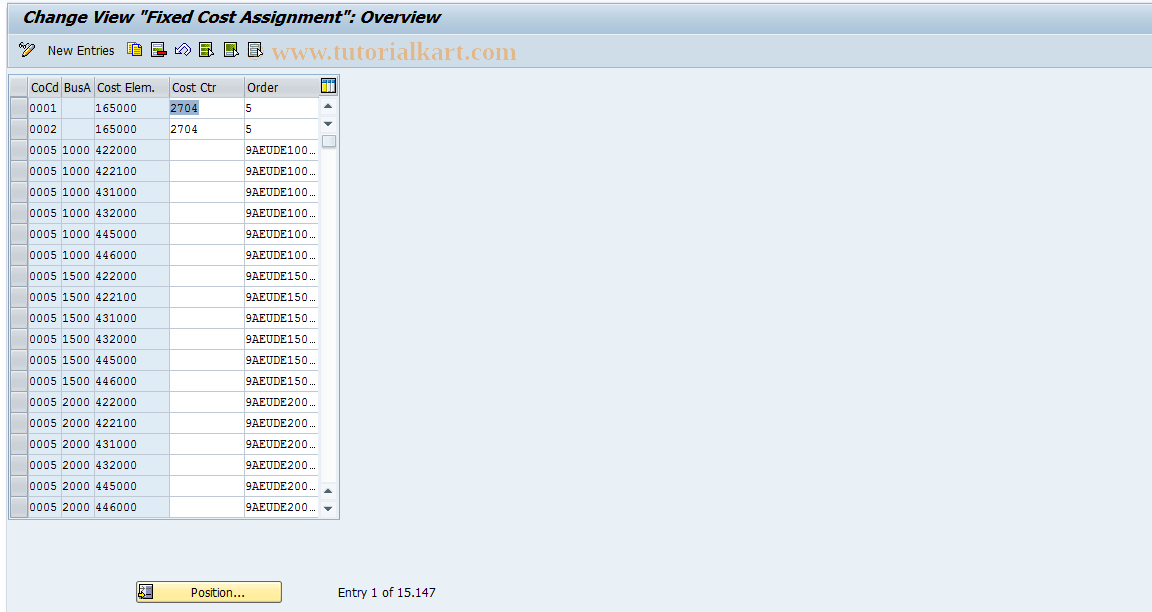The image size is (1152, 612).
Task: Click Cost Ctr field 2704 in row 0001
Action: click(207, 108)
